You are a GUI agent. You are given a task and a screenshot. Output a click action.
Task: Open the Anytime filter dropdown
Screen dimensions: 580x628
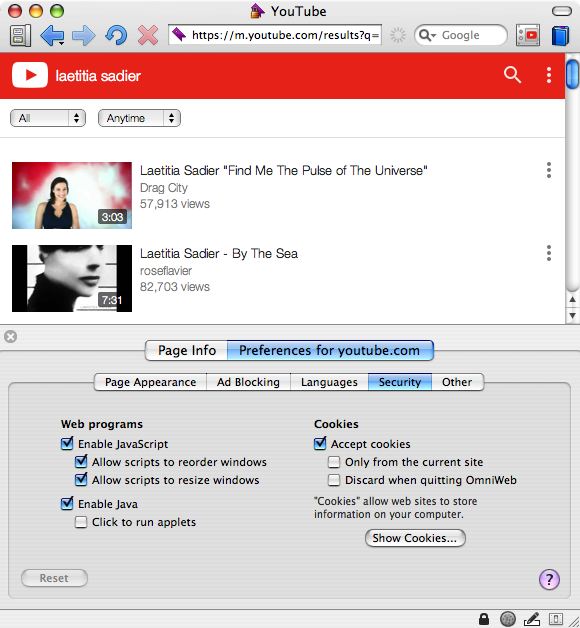click(139, 118)
